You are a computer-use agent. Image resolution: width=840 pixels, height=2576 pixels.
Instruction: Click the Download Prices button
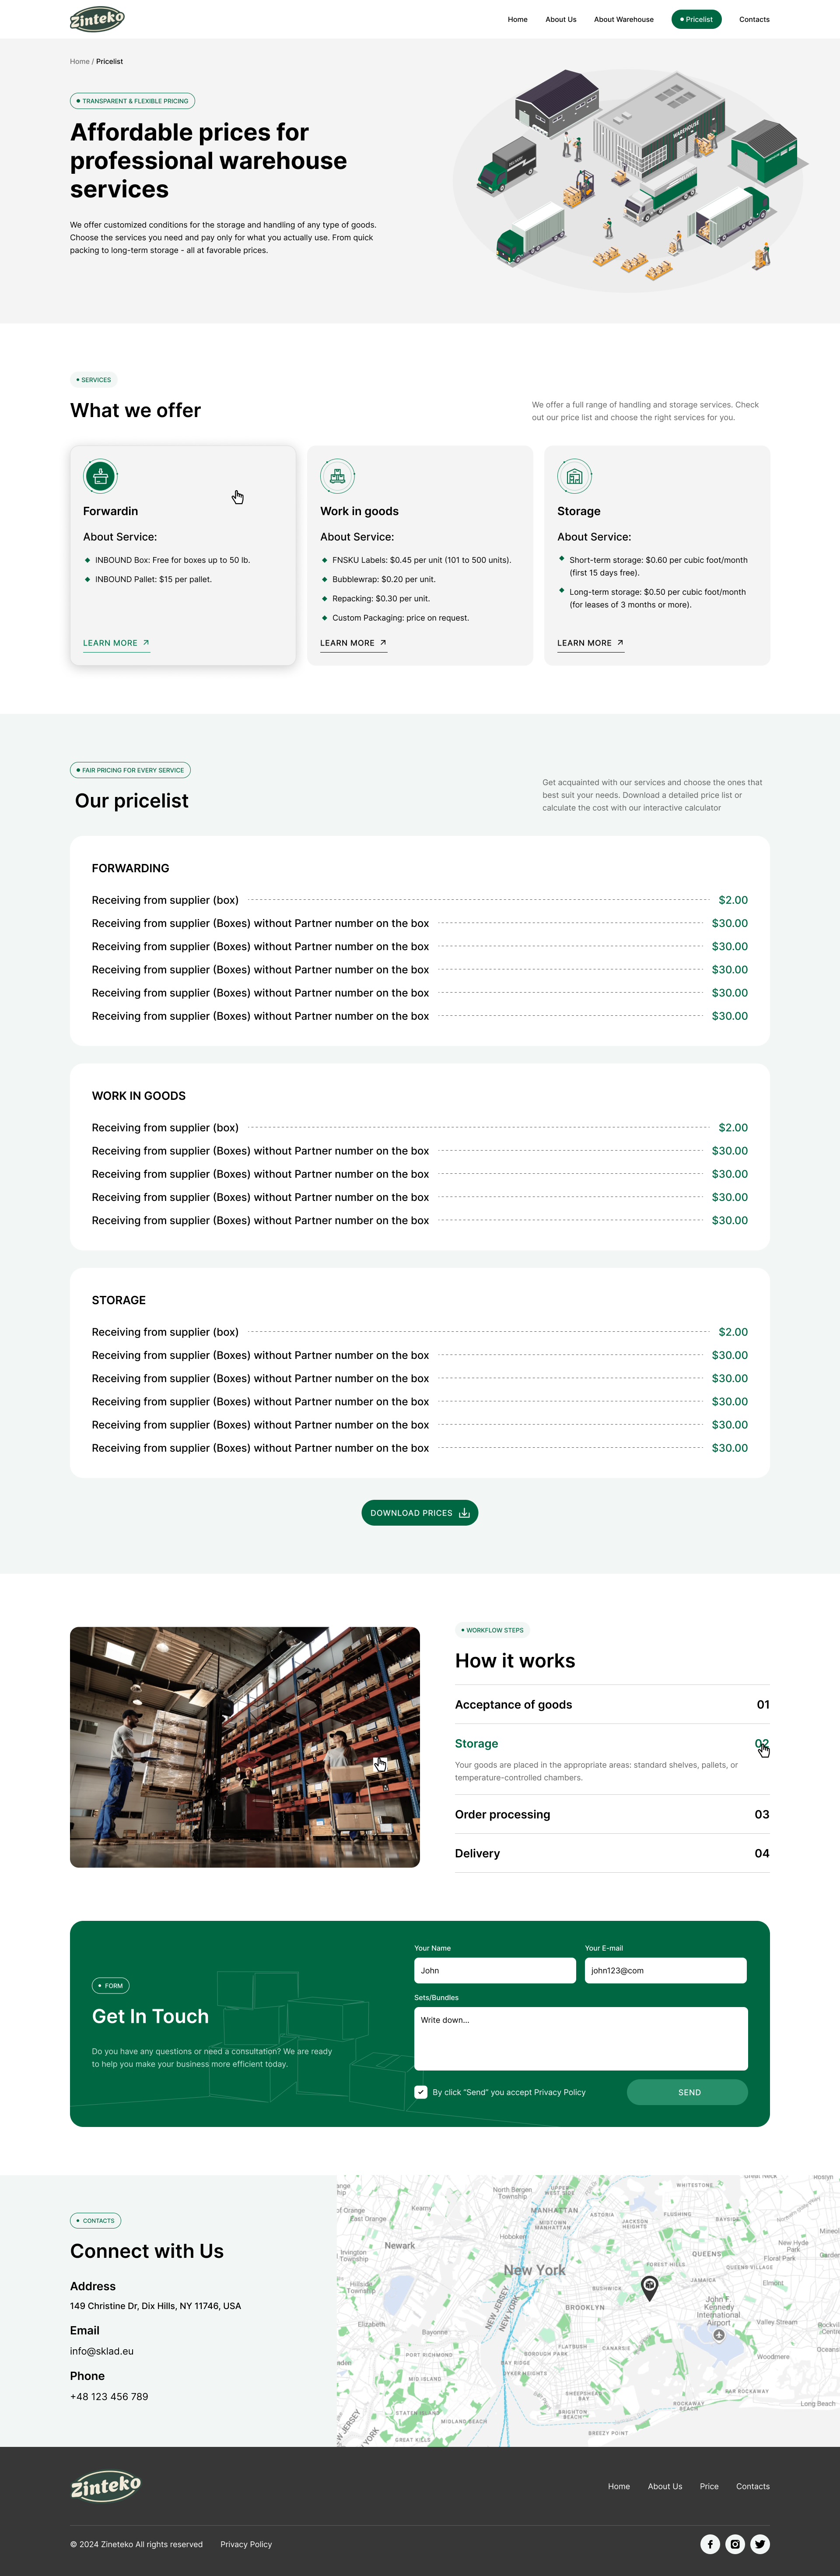click(x=420, y=1513)
